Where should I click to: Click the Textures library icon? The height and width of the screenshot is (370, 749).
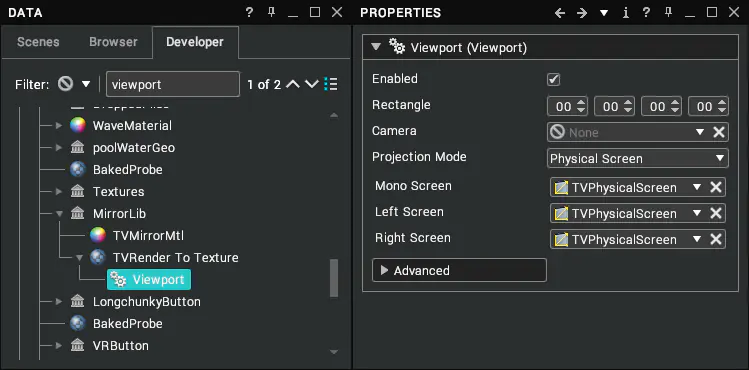coord(77,192)
